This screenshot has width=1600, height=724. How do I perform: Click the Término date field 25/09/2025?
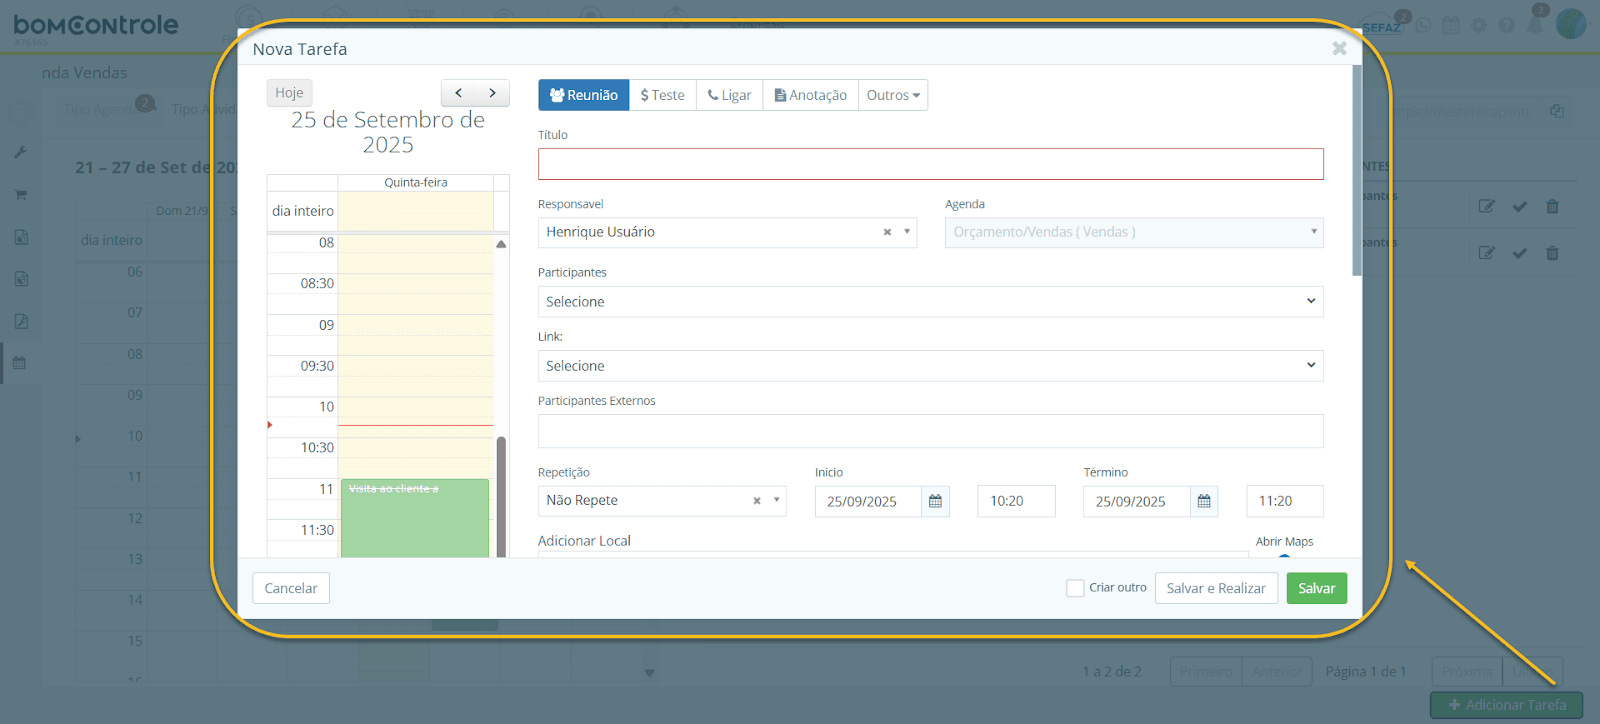1136,502
